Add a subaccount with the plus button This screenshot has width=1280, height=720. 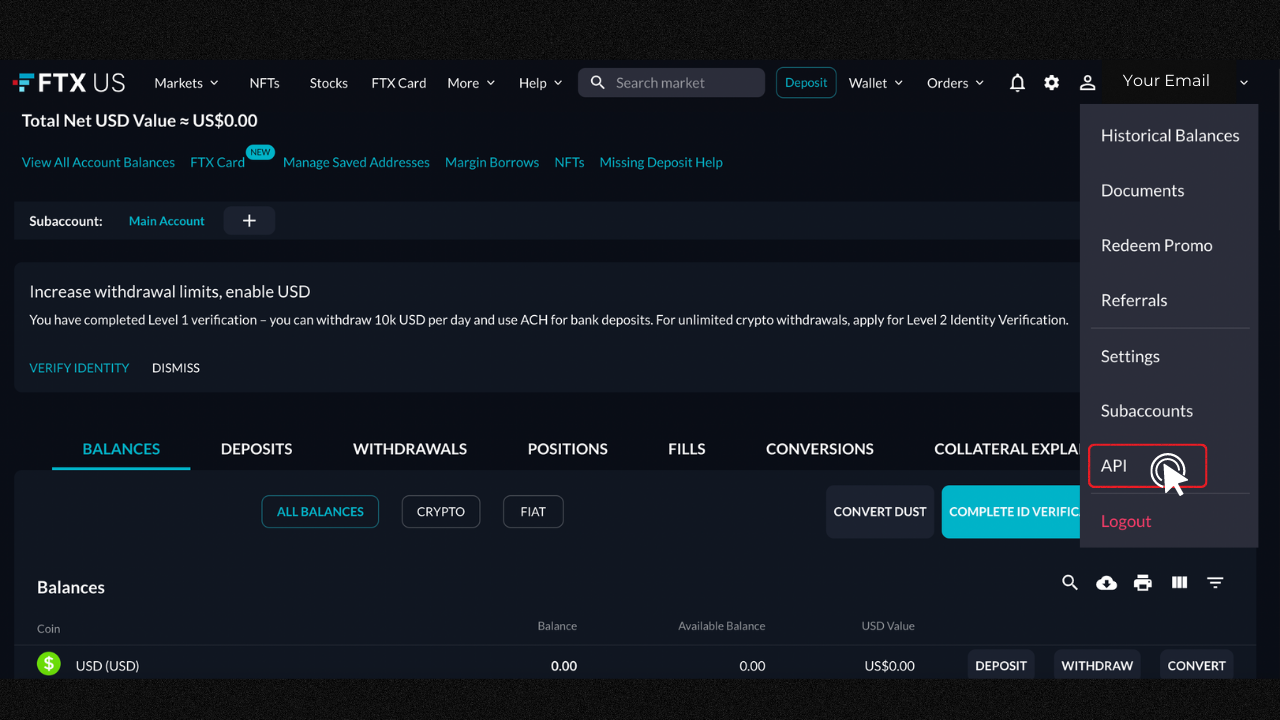pos(249,221)
